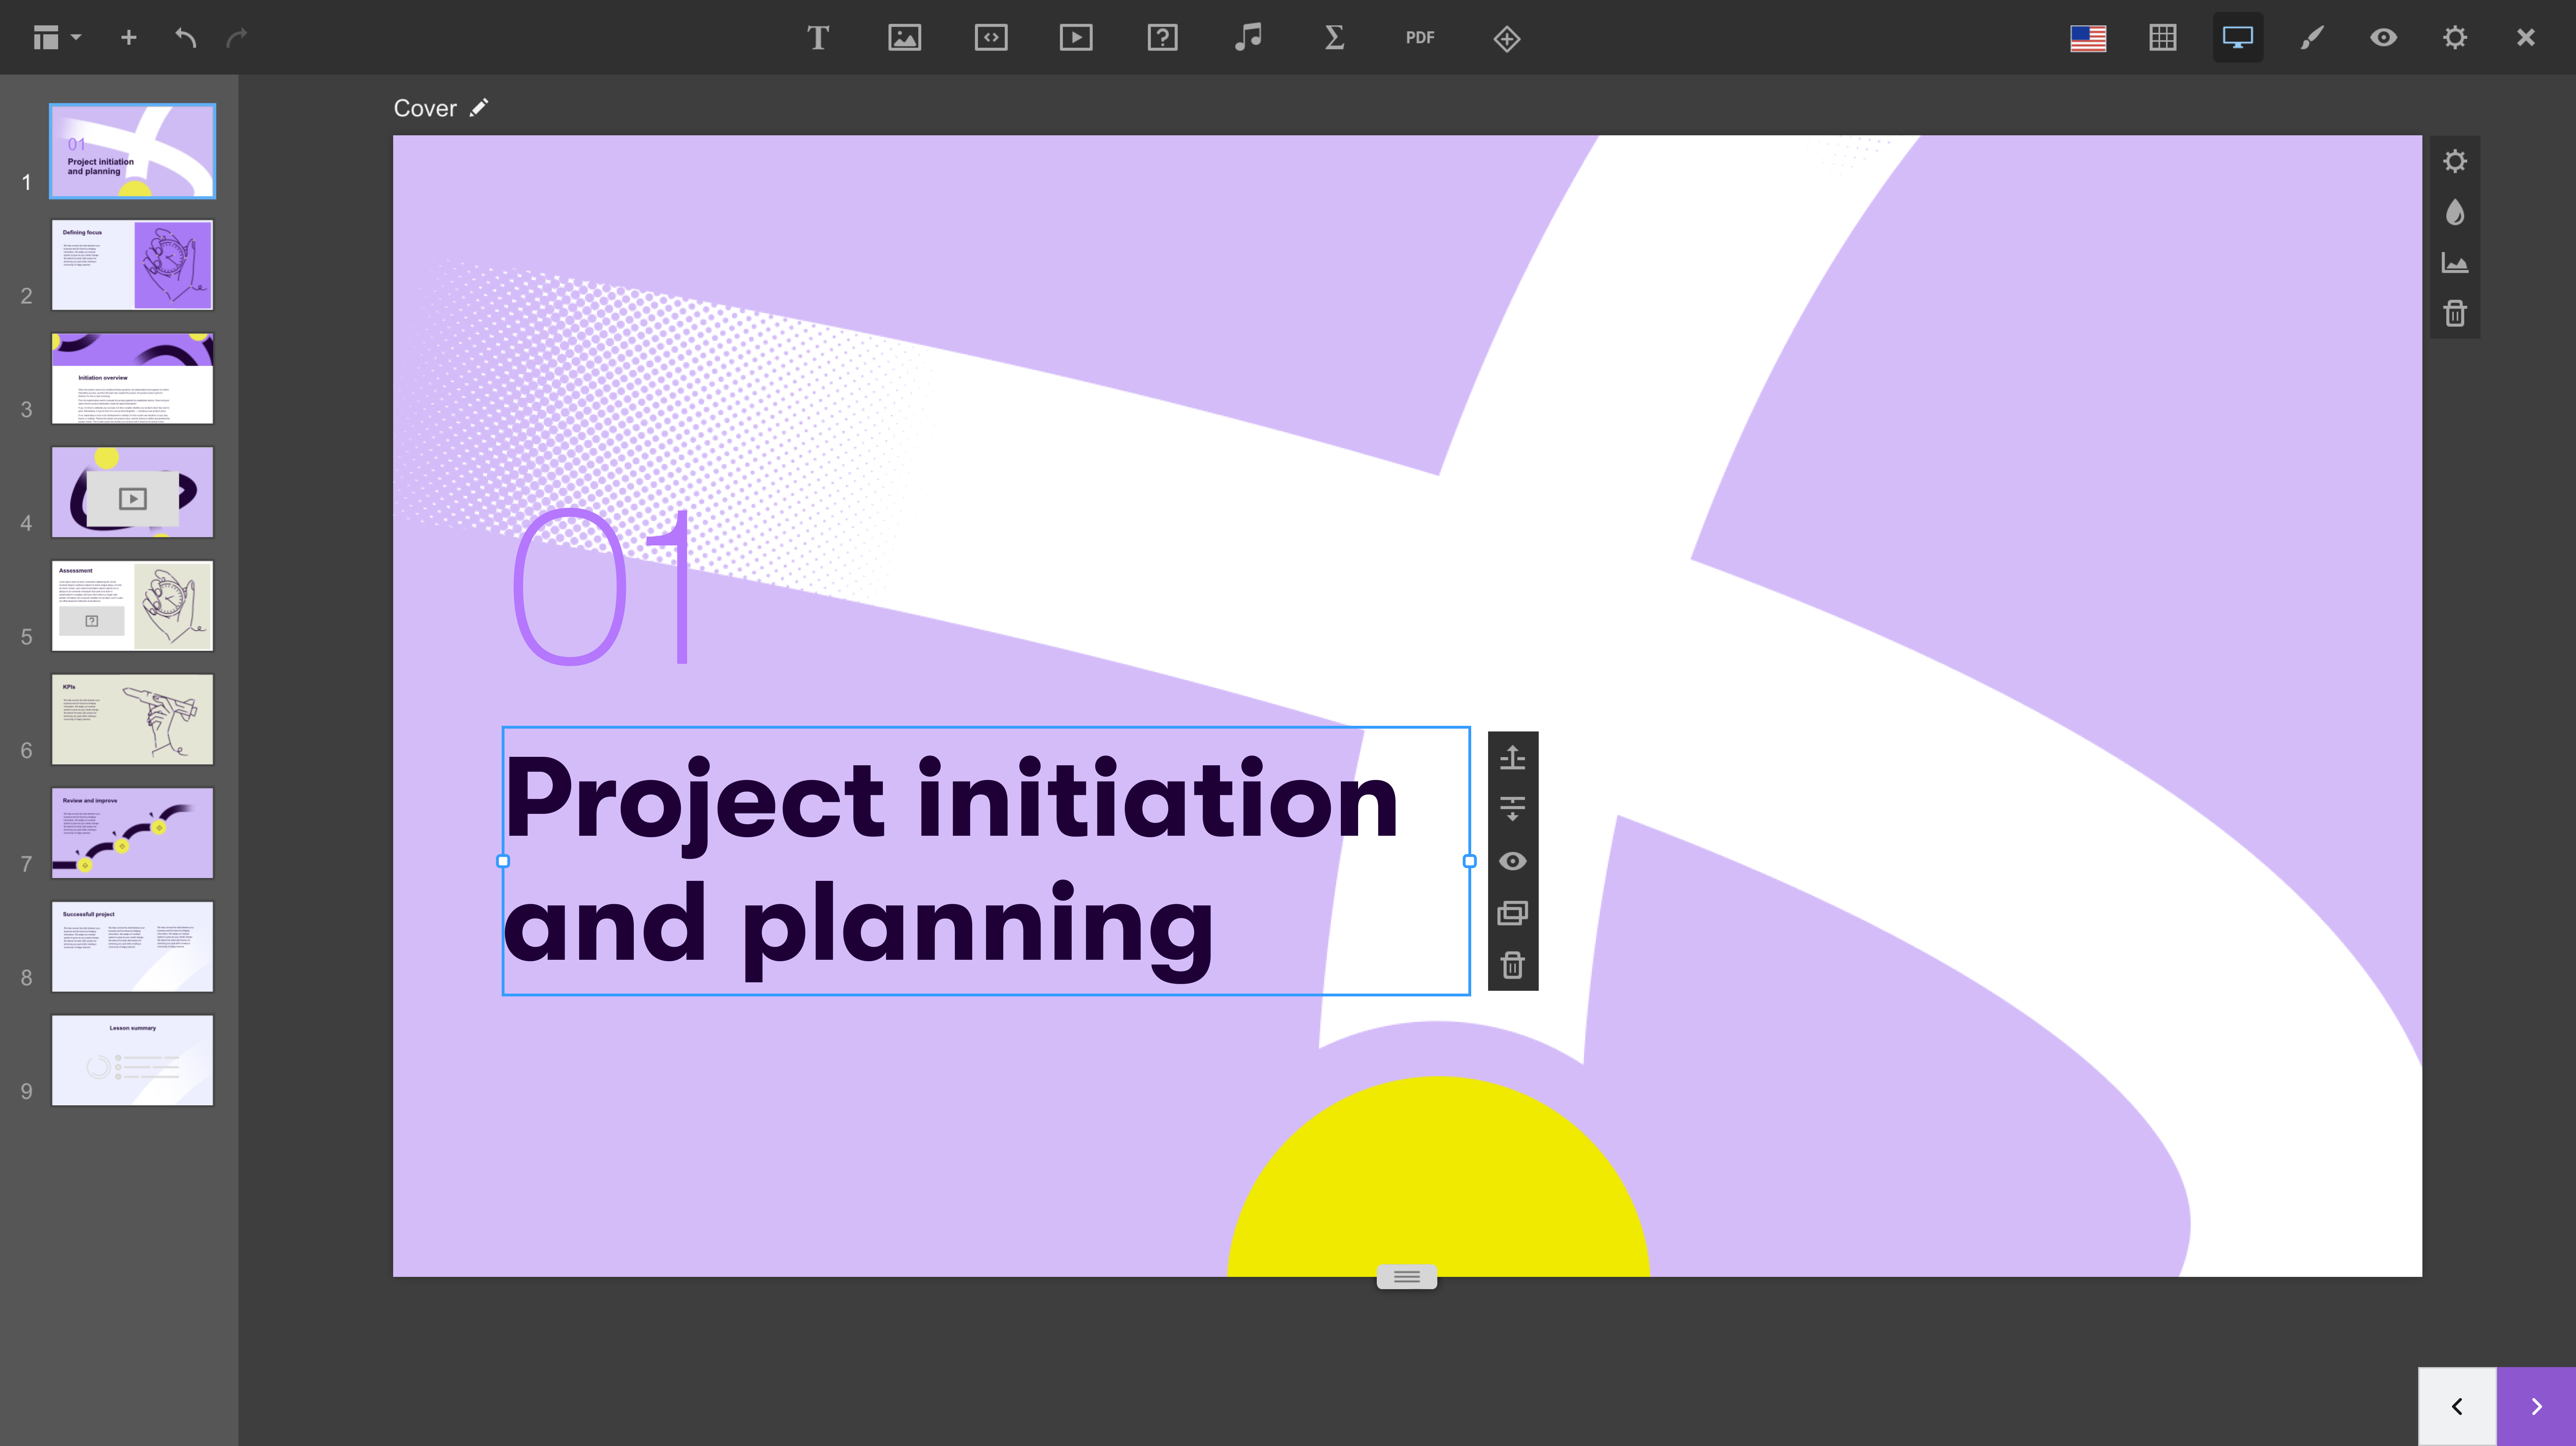Add a new slide with plus icon

pos(128,38)
